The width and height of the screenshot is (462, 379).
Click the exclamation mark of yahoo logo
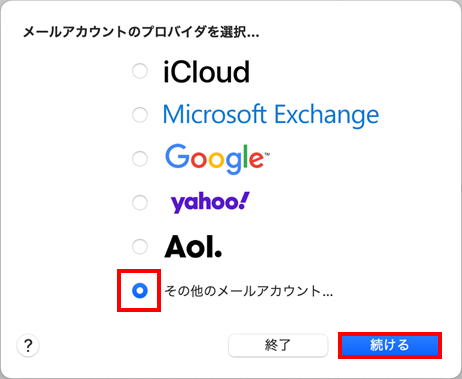tap(244, 200)
